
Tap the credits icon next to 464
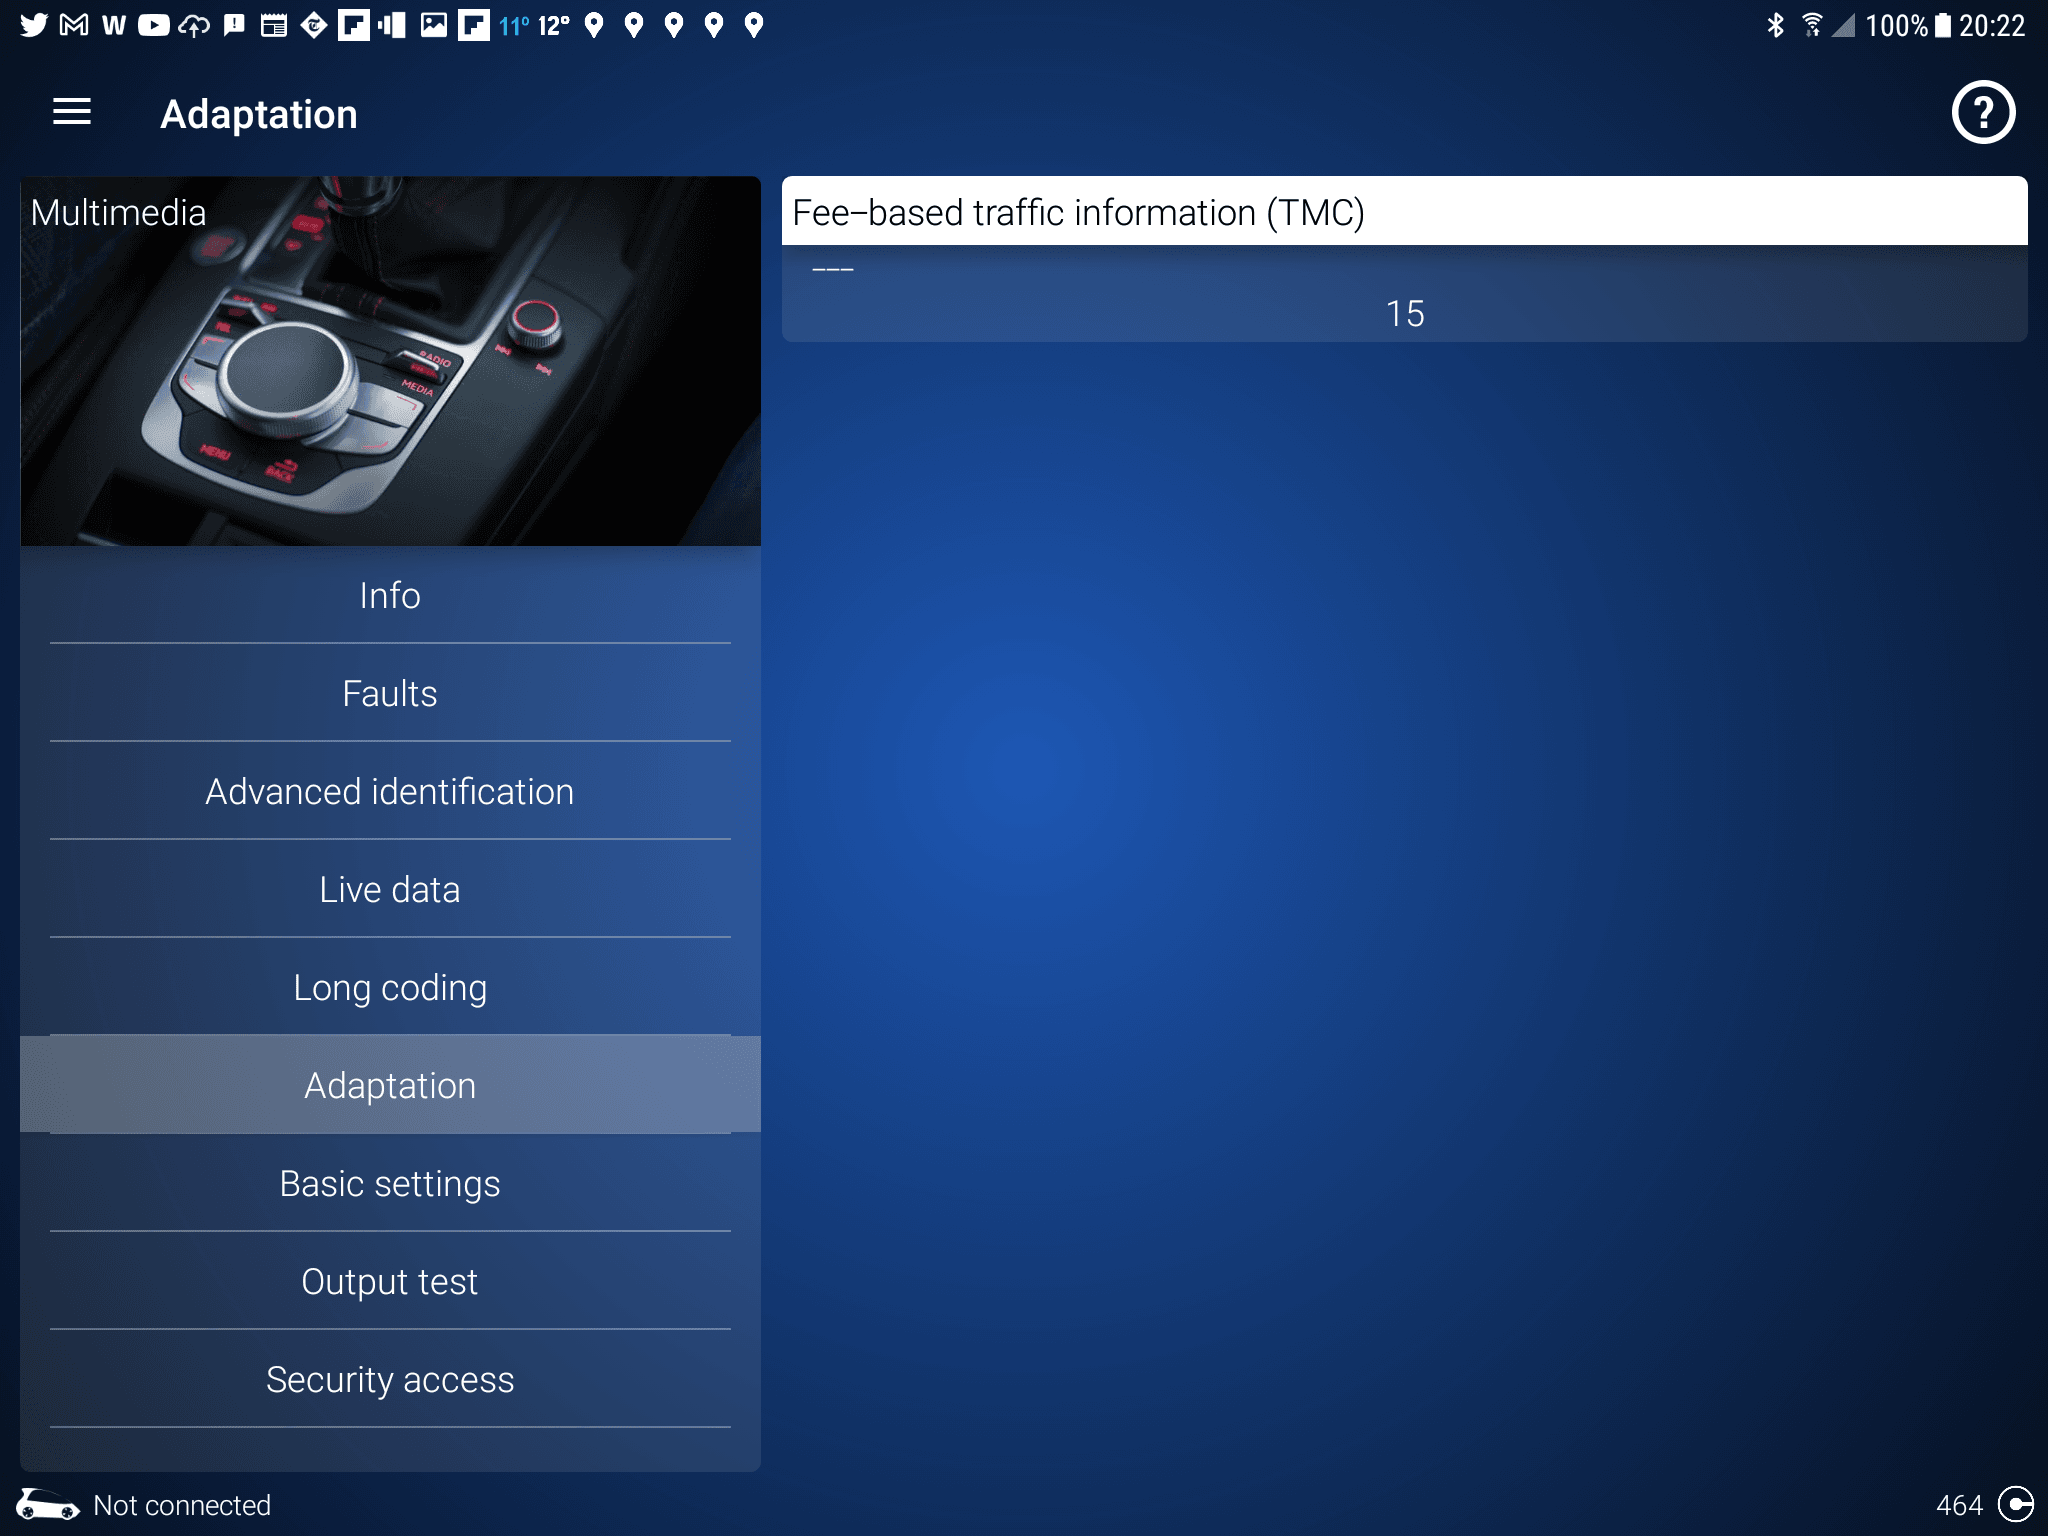2014,1504
